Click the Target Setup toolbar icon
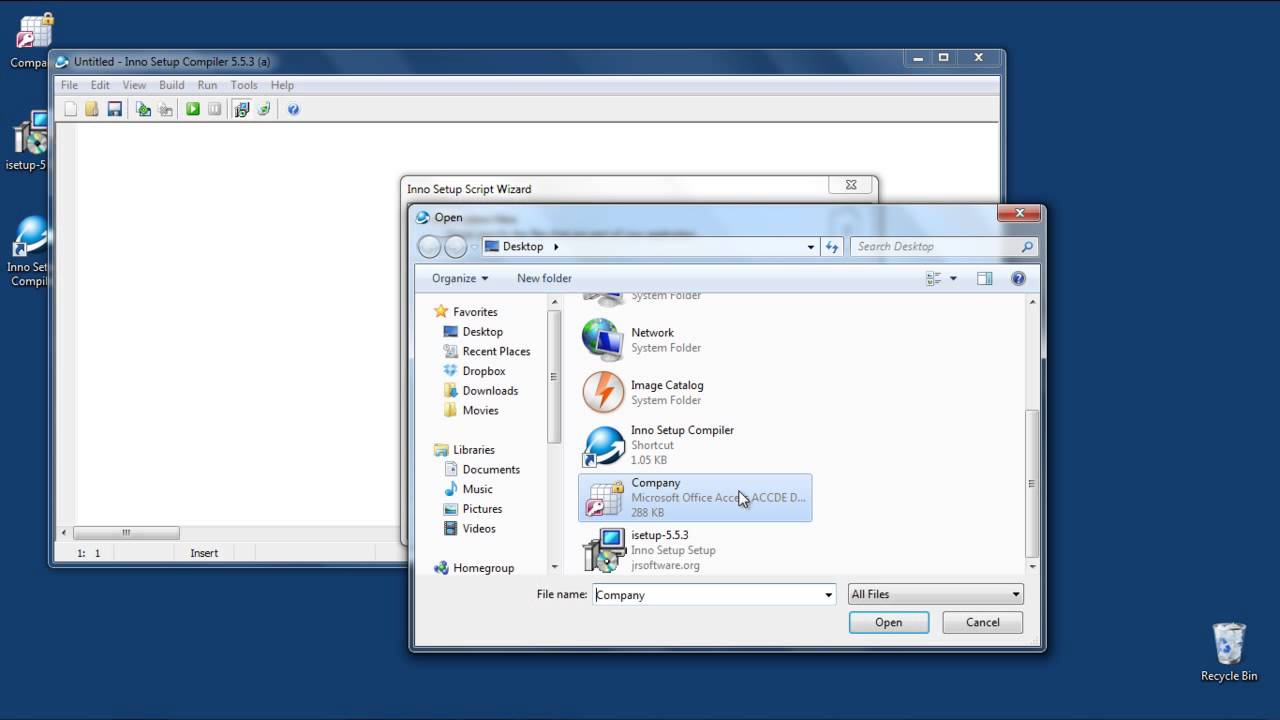This screenshot has width=1280, height=720. [x=241, y=109]
